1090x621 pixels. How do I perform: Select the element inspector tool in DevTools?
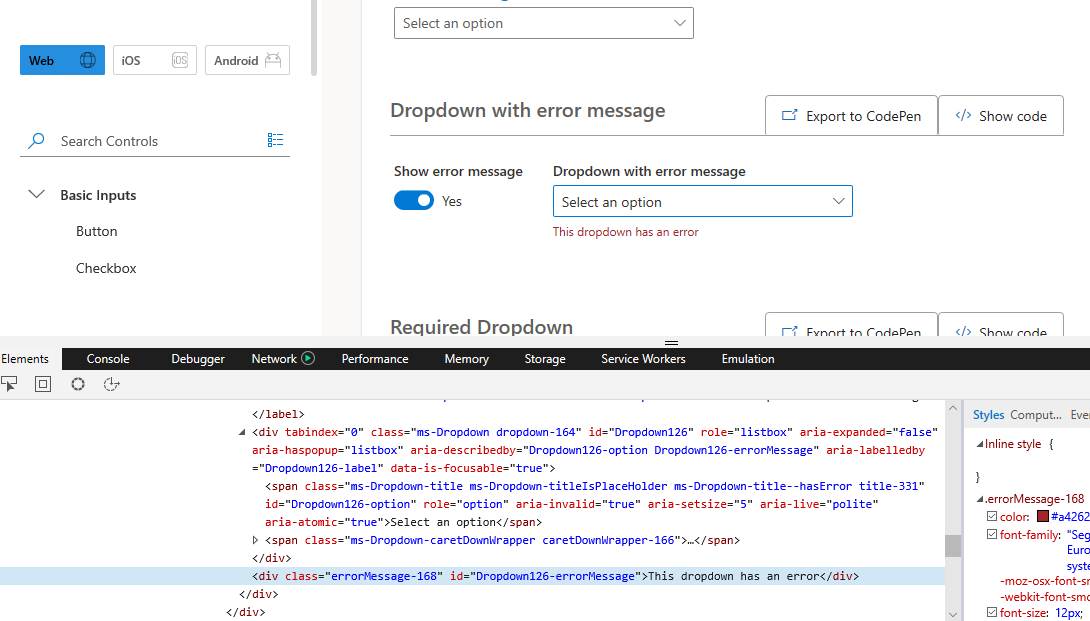pyautogui.click(x=12, y=384)
